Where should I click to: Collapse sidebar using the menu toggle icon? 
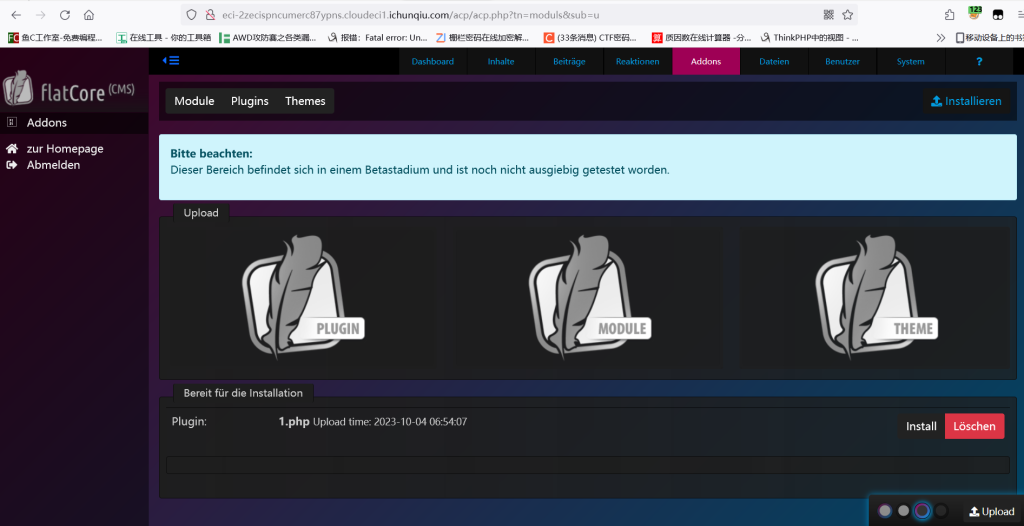[x=171, y=61]
